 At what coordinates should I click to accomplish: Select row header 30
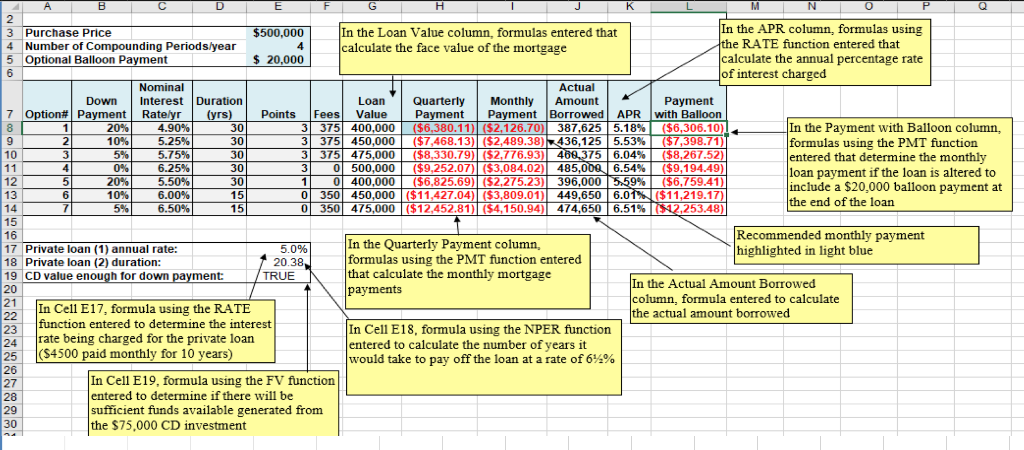point(11,423)
